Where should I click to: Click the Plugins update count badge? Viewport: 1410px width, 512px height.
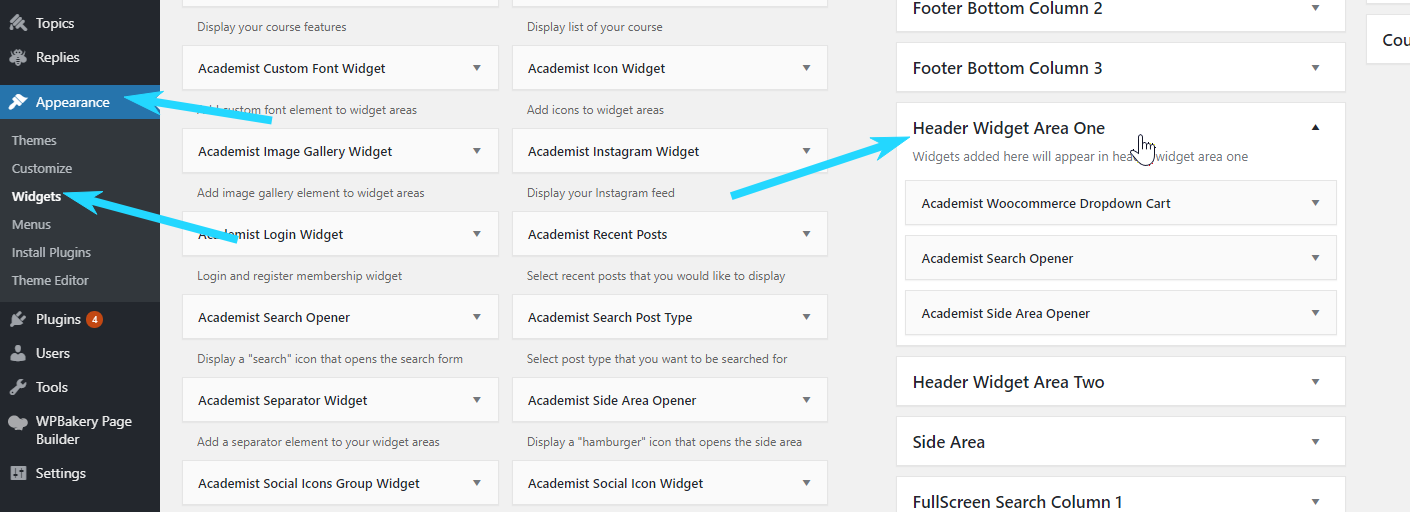click(94, 319)
